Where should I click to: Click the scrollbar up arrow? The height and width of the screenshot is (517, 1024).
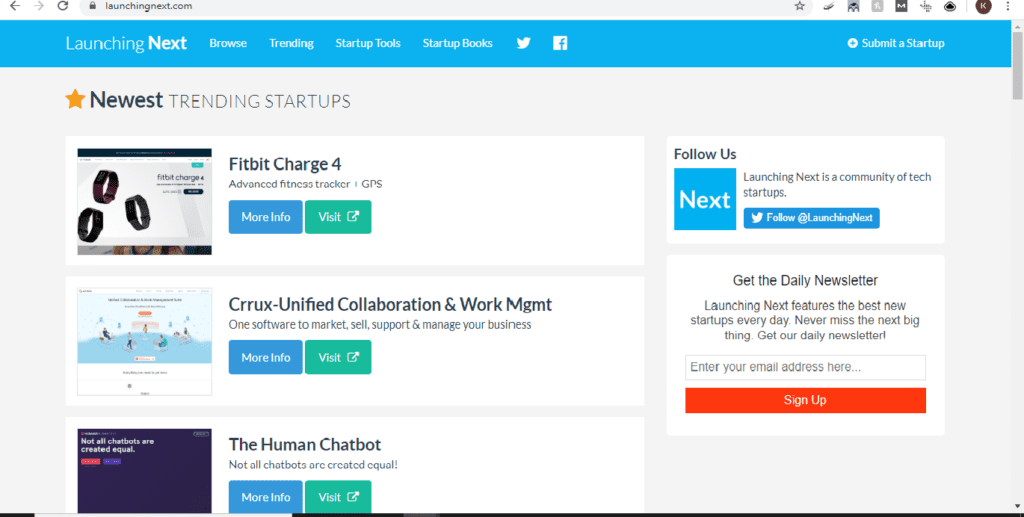pyautogui.click(x=1017, y=26)
